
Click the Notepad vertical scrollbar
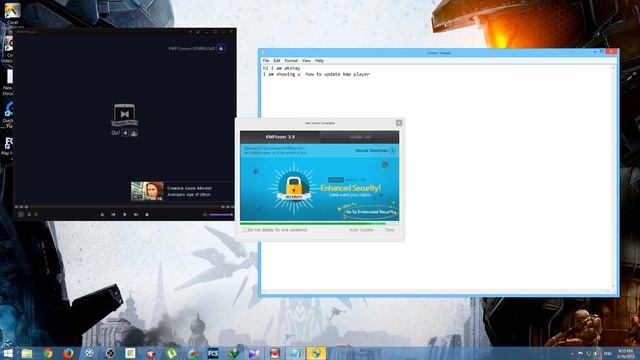click(614, 177)
